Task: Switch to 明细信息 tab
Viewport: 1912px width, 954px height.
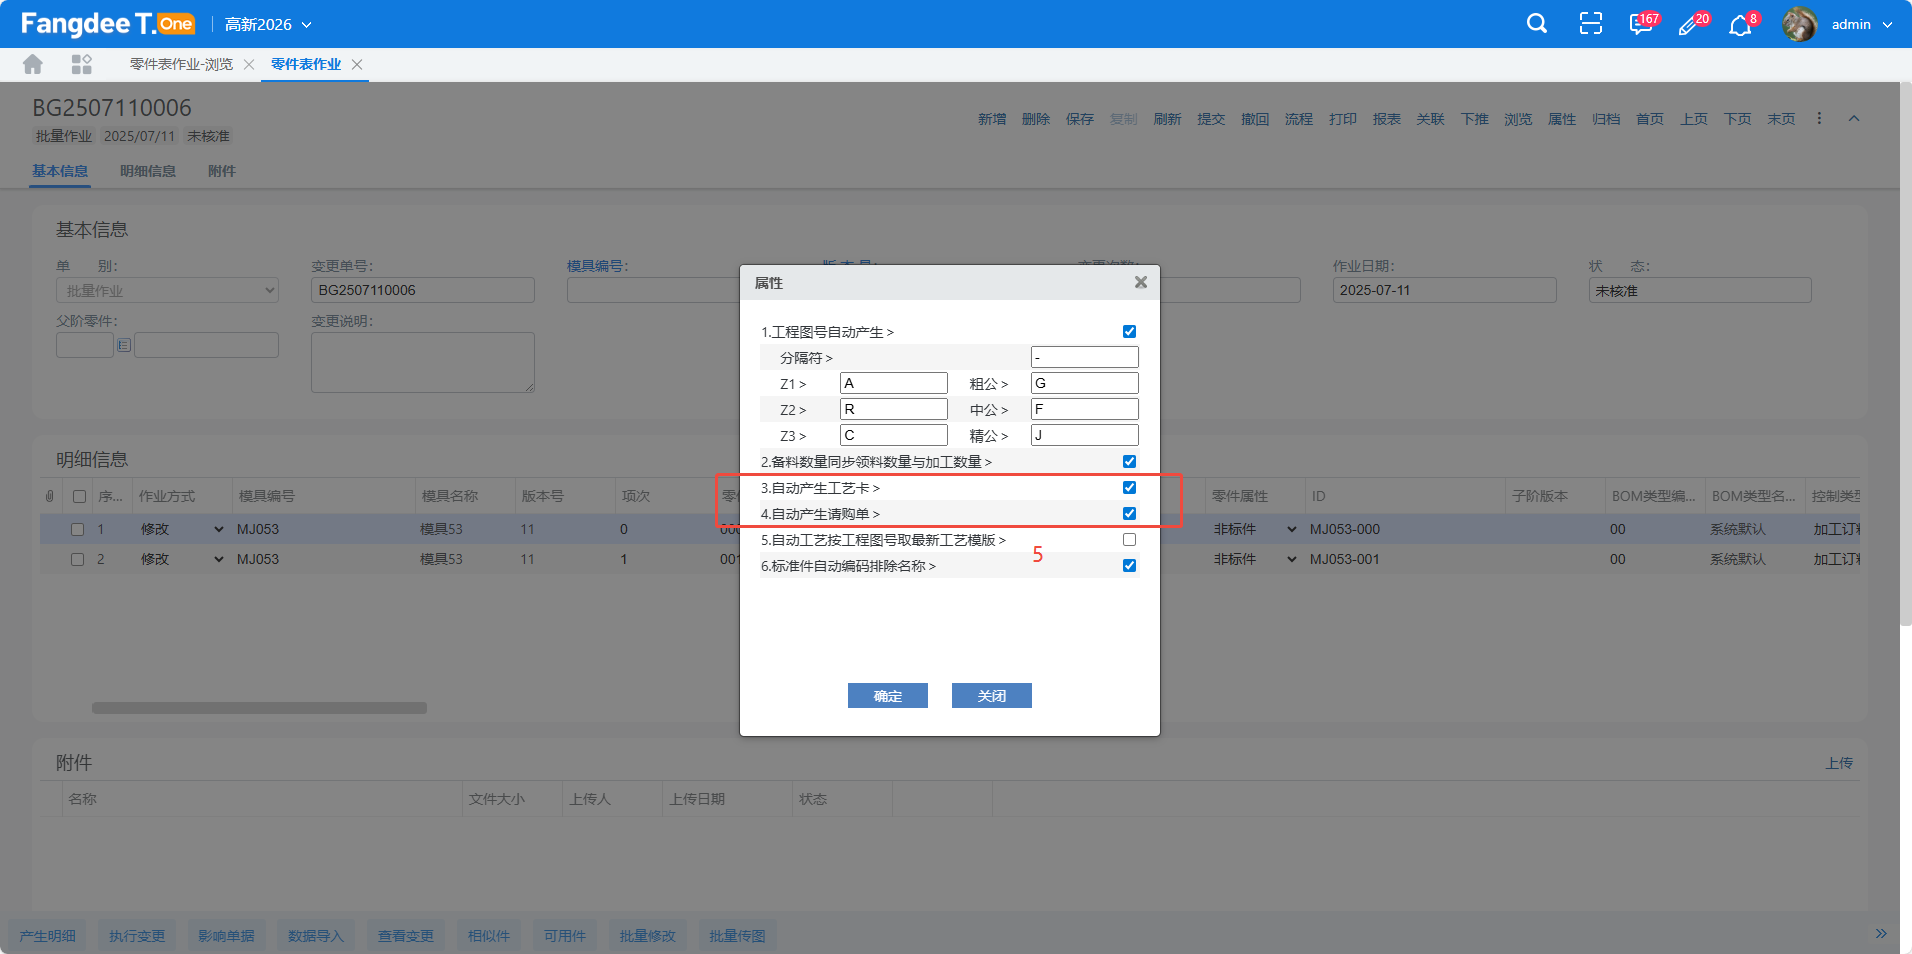Action: point(148,171)
